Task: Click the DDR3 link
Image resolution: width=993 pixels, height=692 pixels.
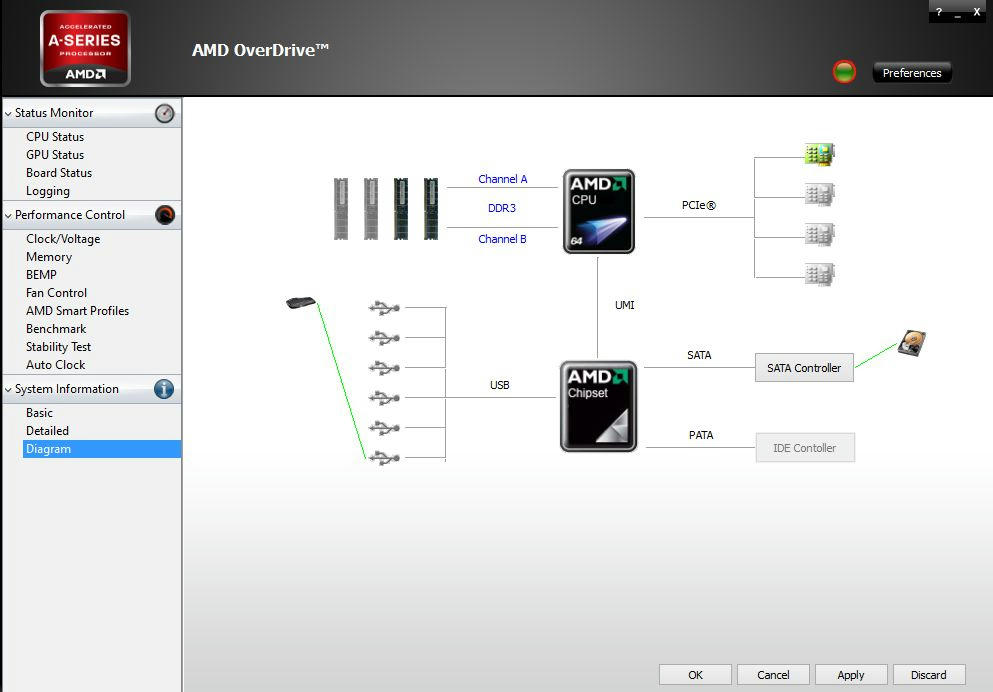Action: pyautogui.click(x=502, y=208)
